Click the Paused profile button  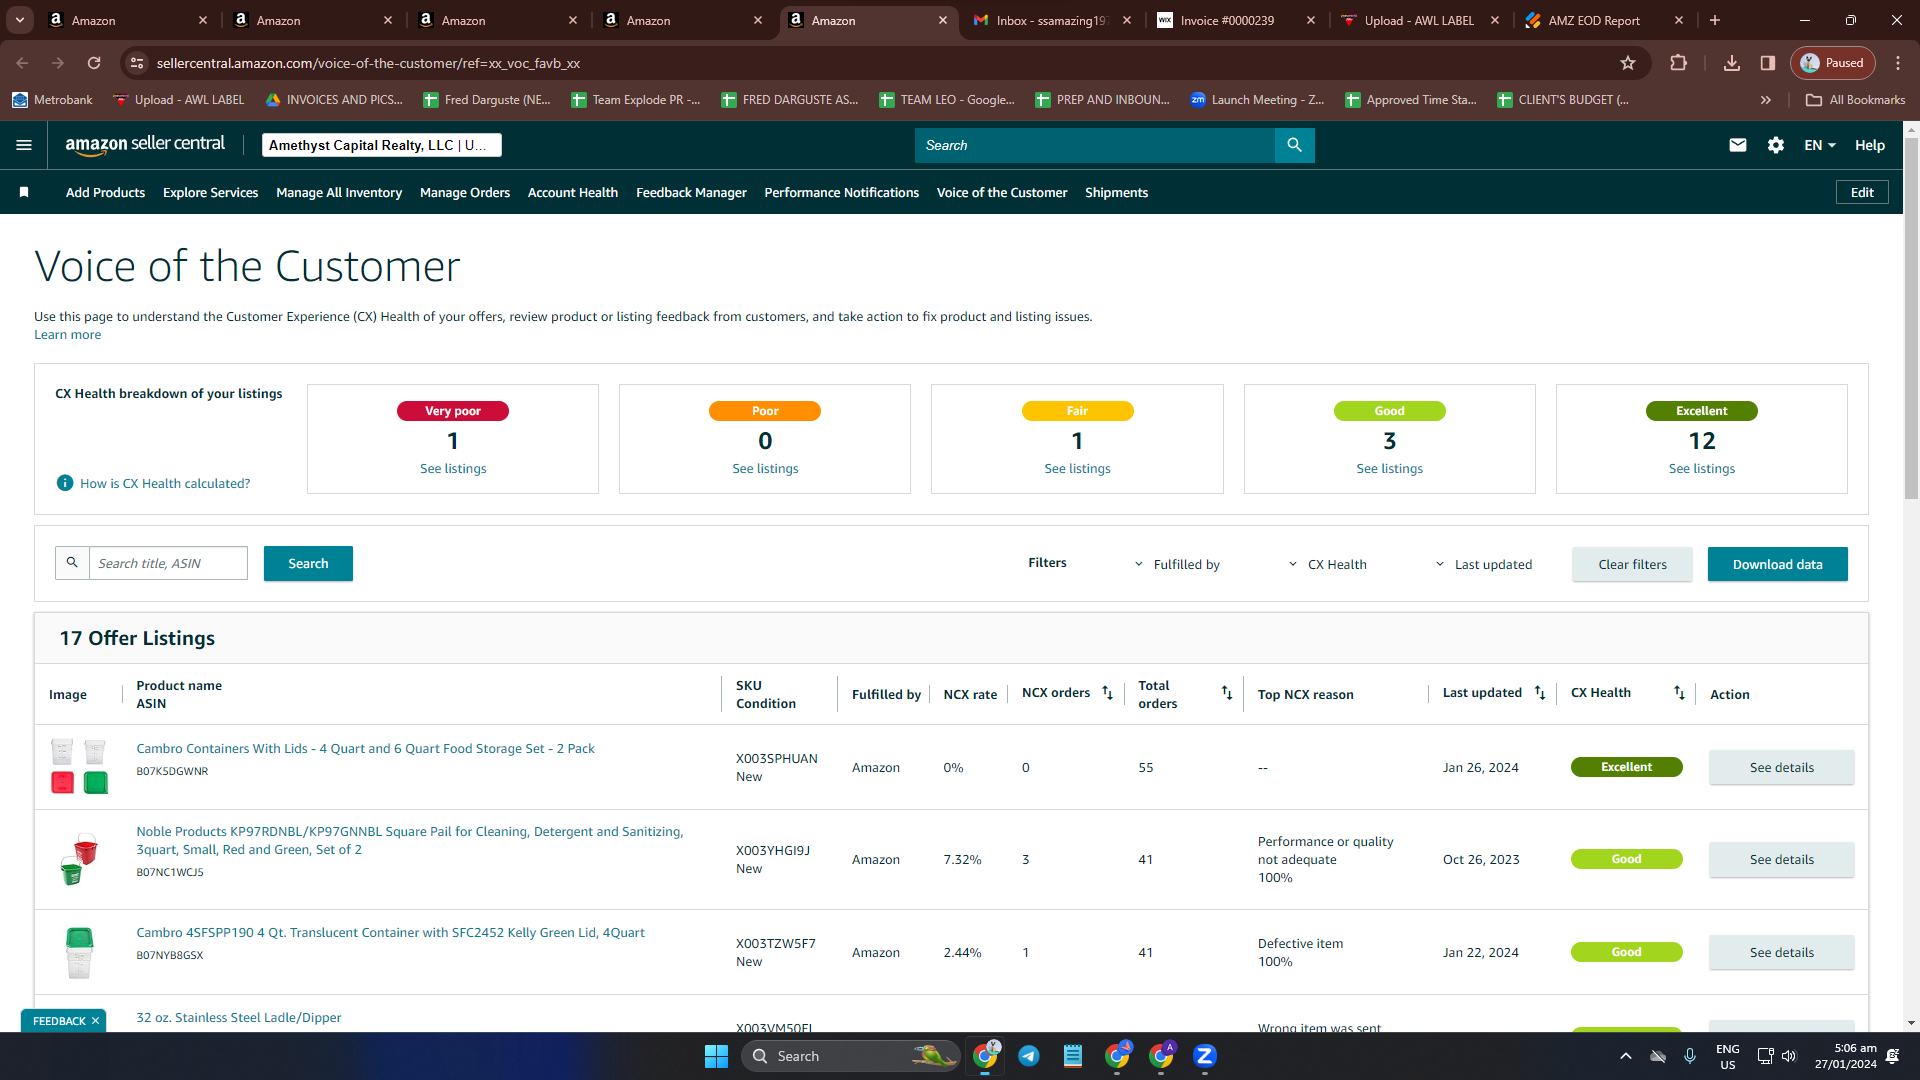[x=1832, y=63]
